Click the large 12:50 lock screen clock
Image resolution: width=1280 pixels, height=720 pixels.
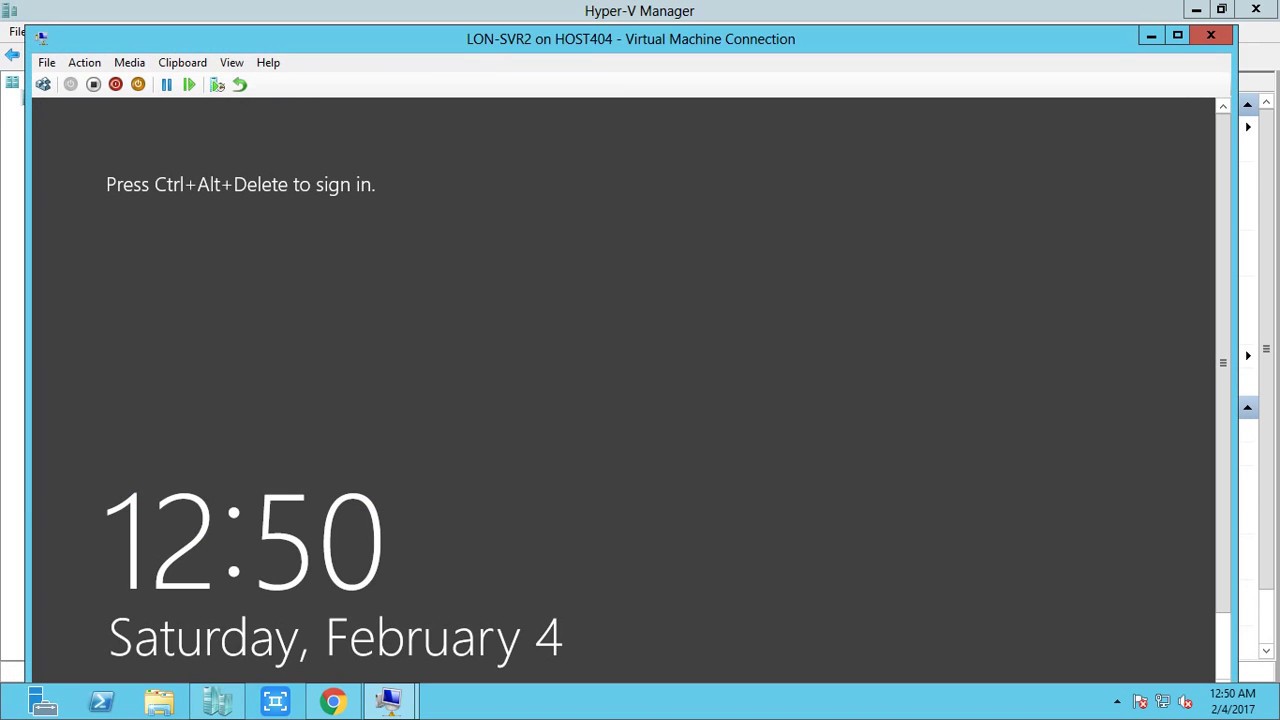click(243, 540)
